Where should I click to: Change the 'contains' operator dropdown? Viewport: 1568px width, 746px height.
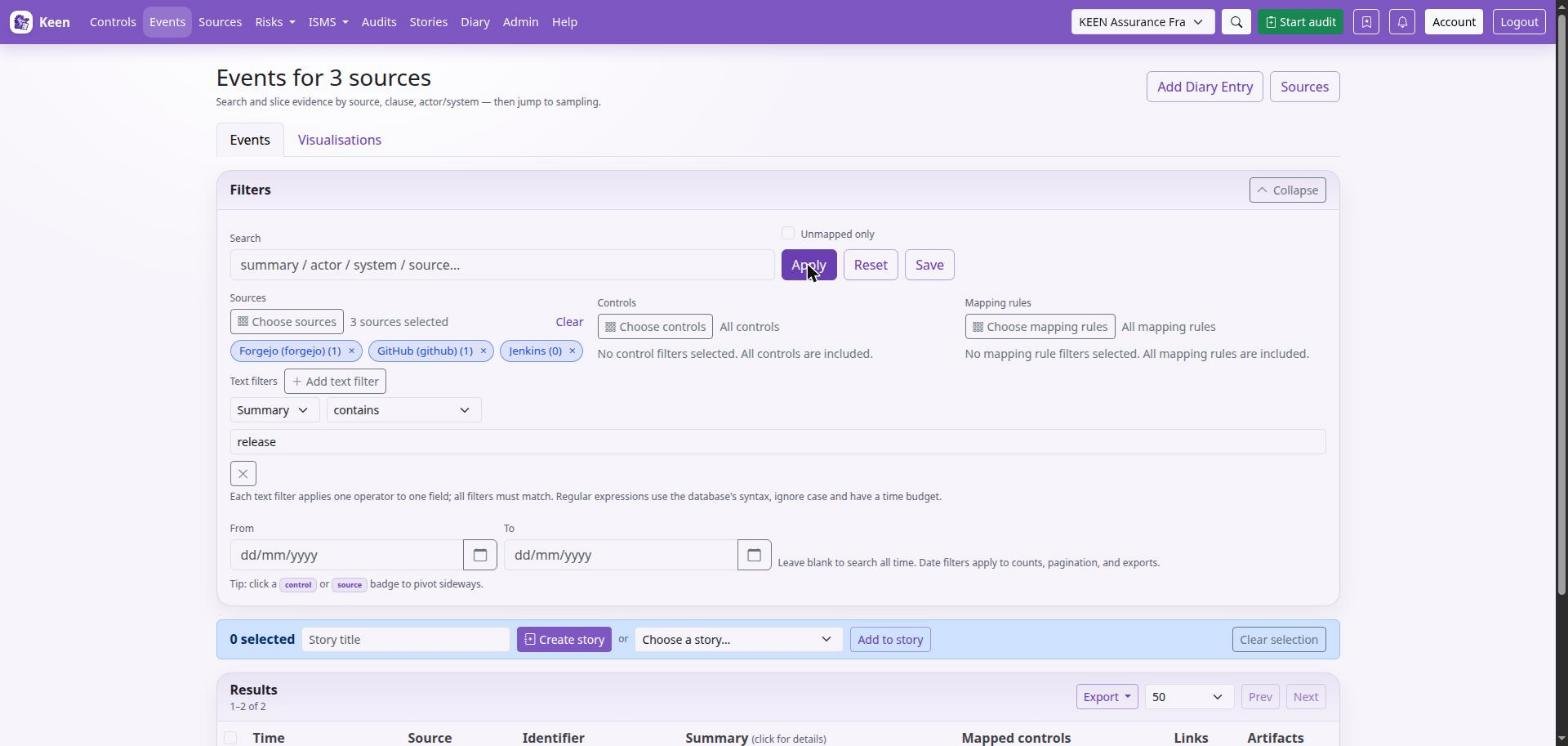tap(404, 410)
